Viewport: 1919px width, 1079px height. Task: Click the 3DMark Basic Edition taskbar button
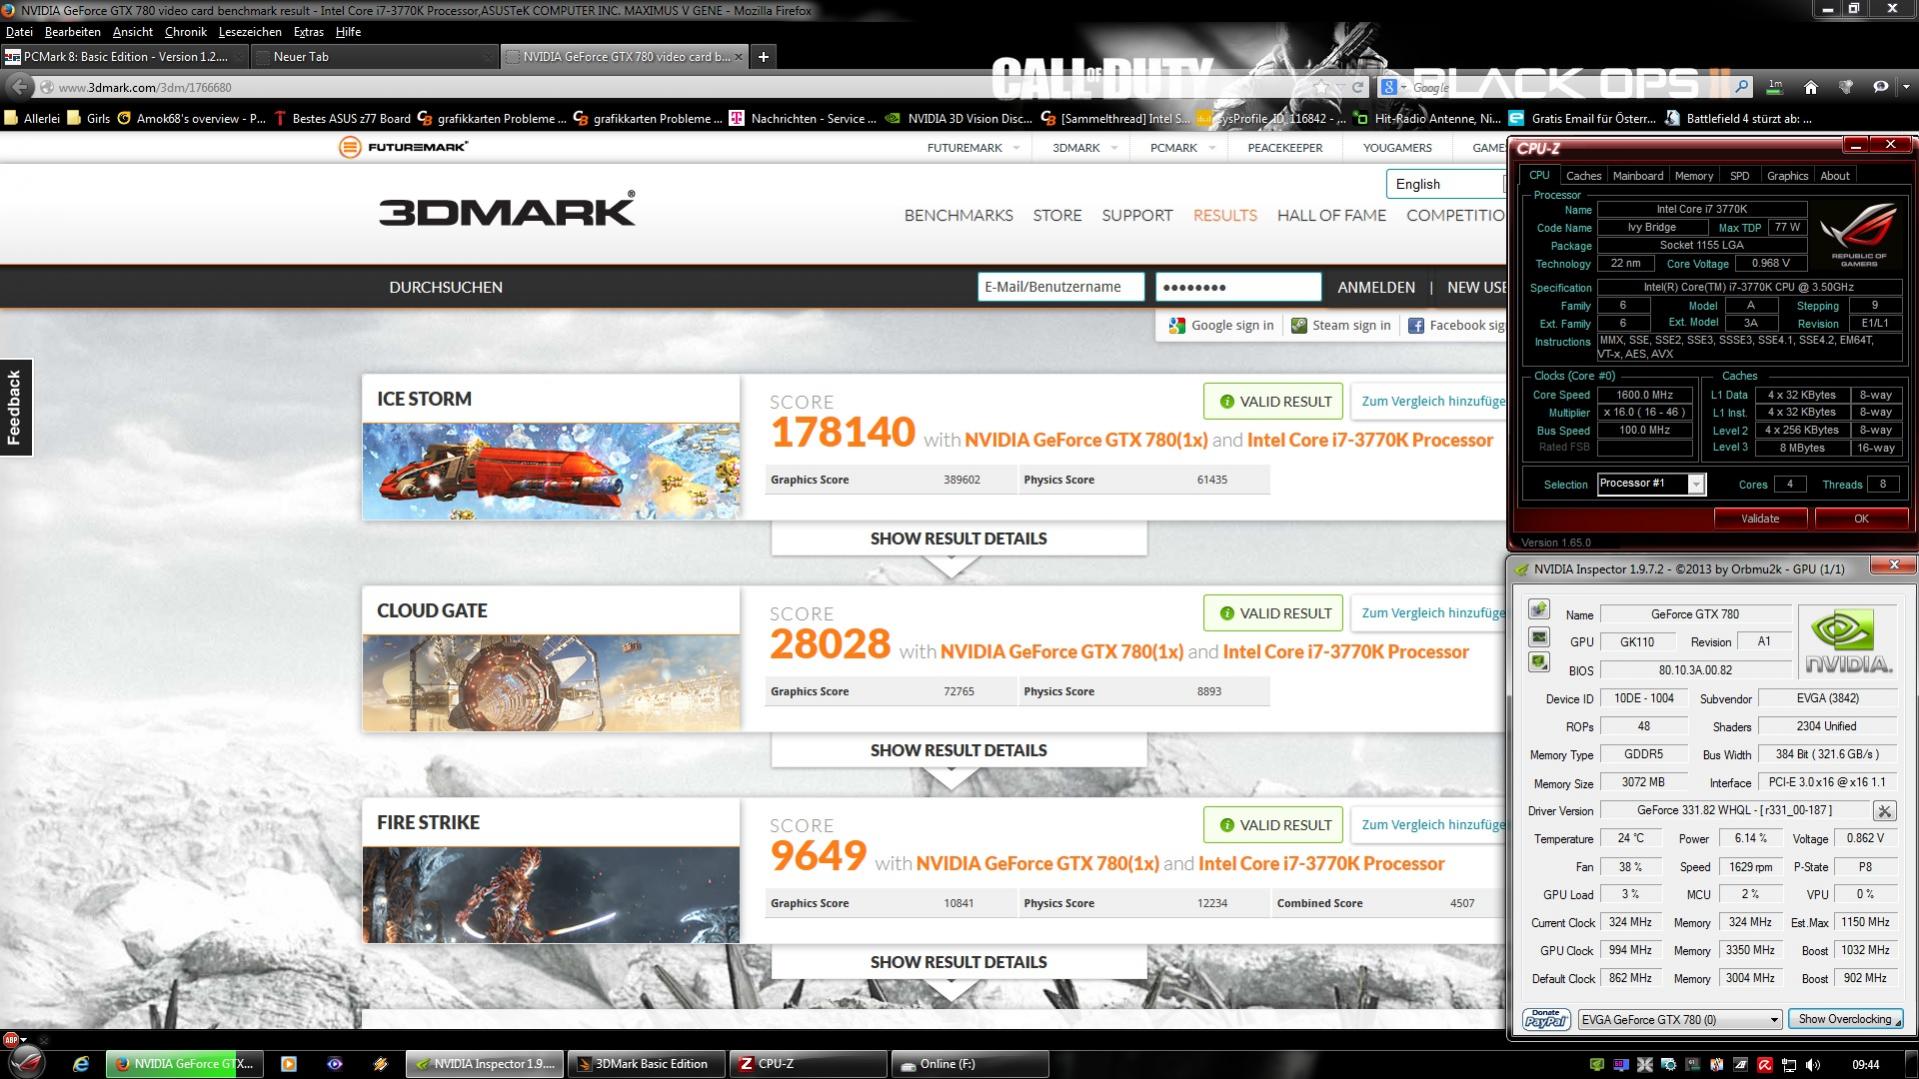click(645, 1064)
